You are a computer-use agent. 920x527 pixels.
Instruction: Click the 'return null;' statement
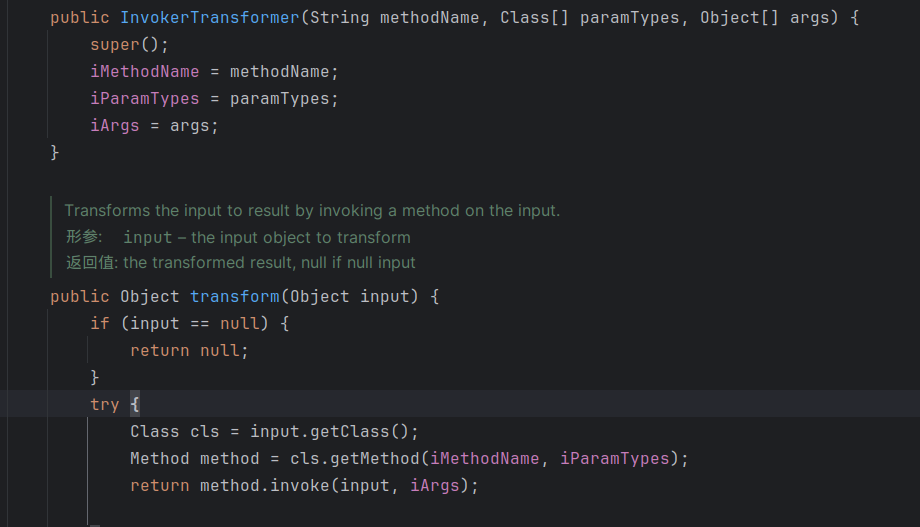tap(189, 351)
